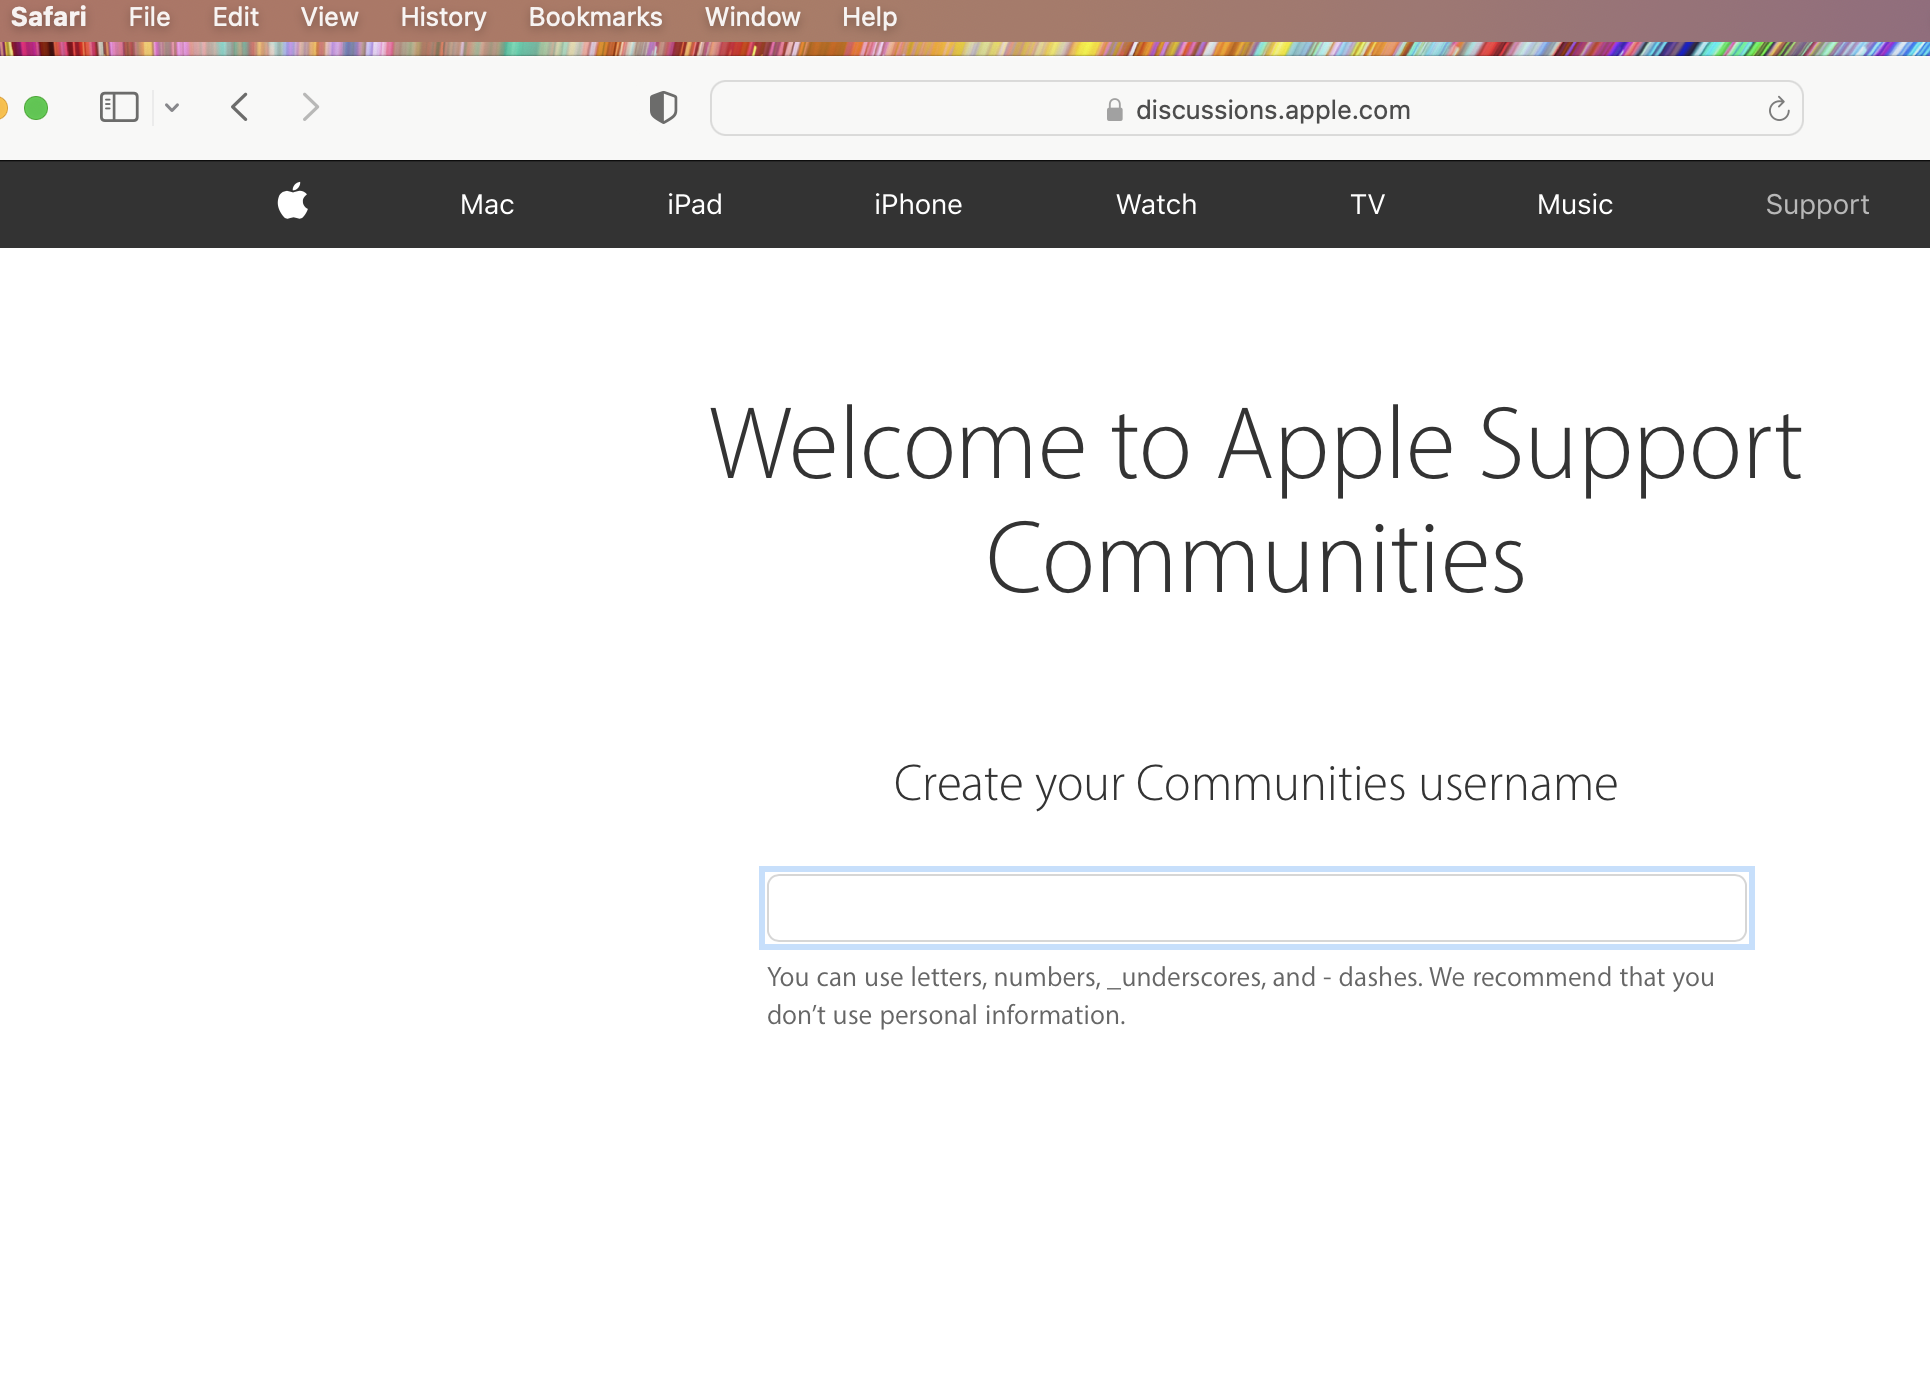Click the Music link in the navigation bar
Image resolution: width=1930 pixels, height=1390 pixels.
coord(1574,204)
